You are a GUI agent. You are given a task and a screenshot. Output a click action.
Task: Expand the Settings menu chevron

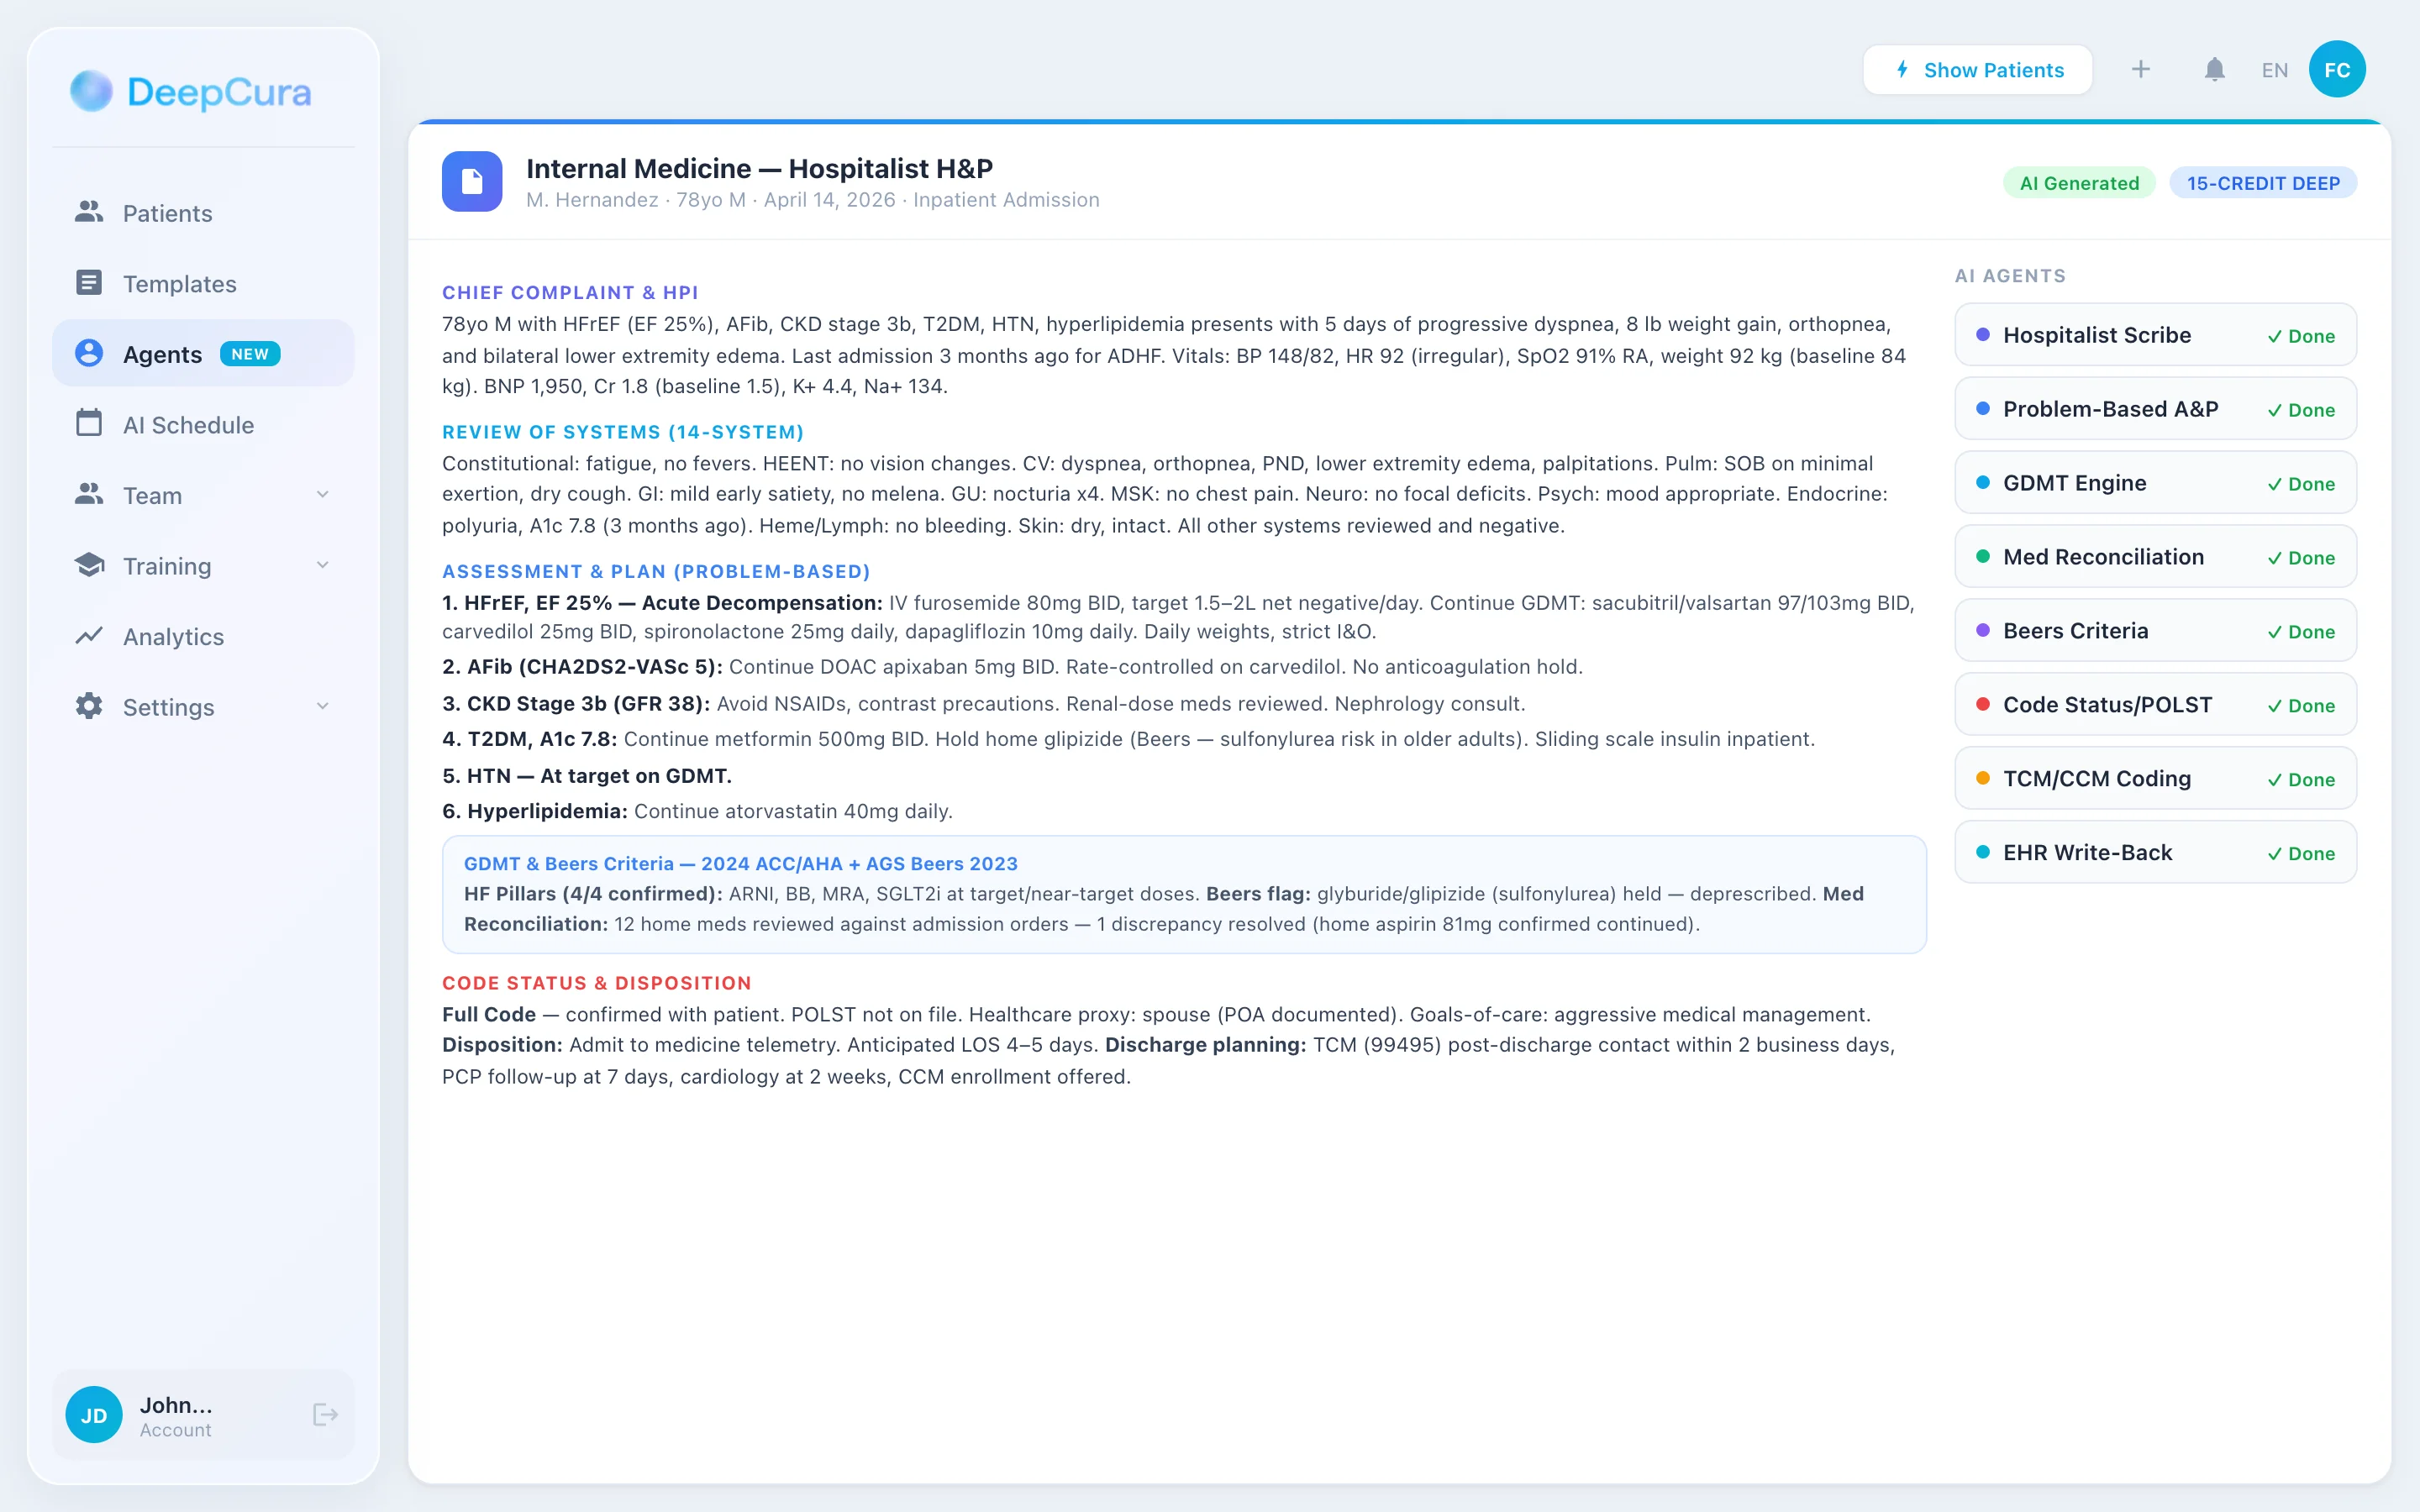[322, 706]
